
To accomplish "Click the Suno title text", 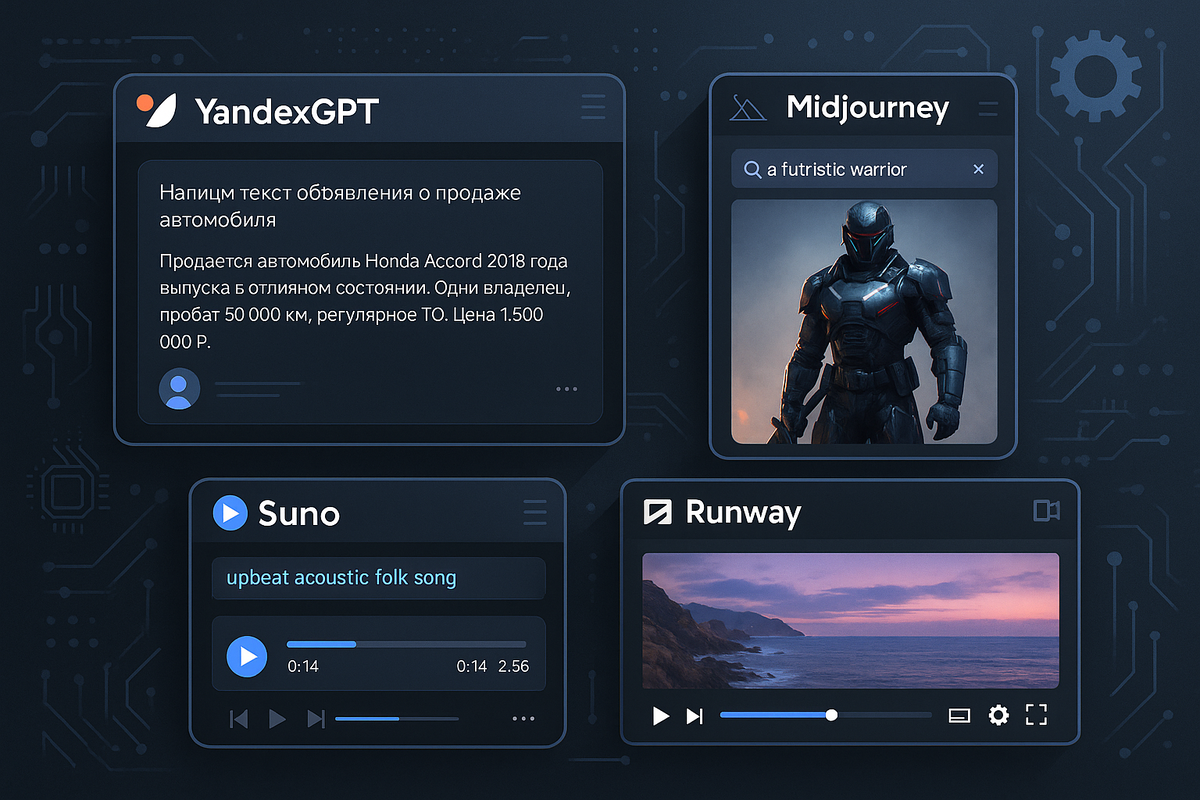I will coord(299,513).
